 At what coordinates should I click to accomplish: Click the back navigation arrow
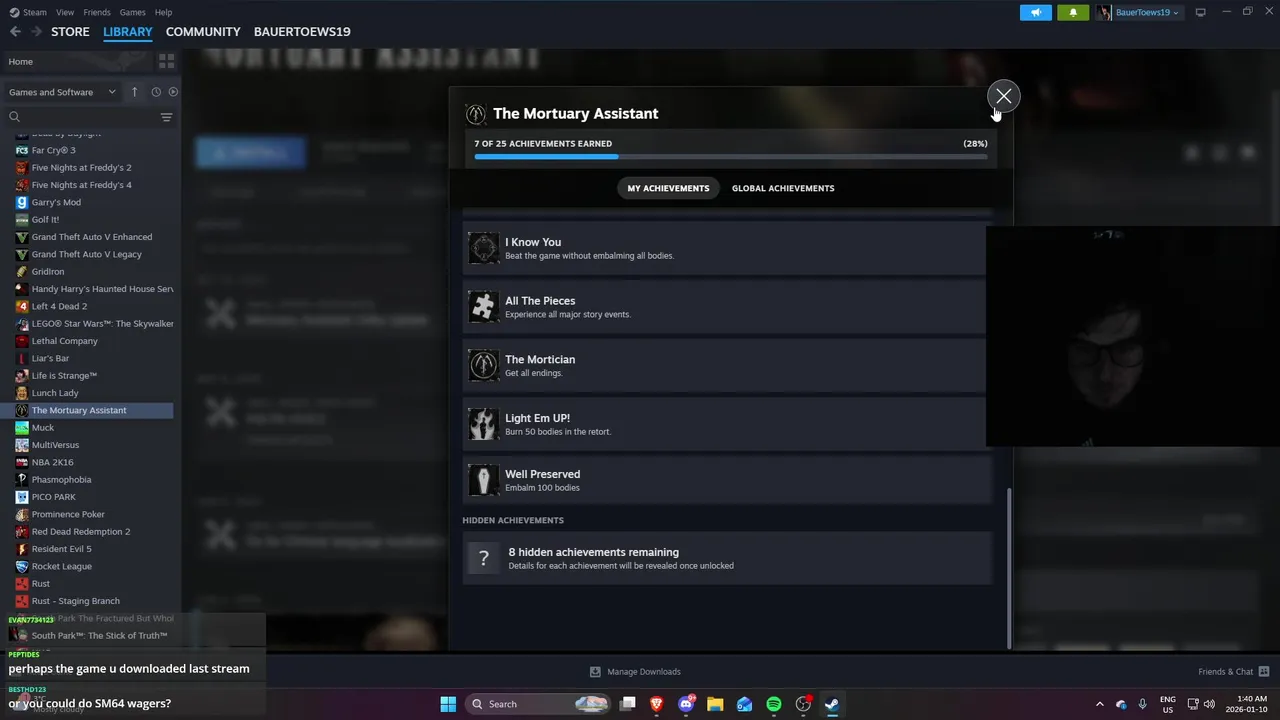pos(15,32)
